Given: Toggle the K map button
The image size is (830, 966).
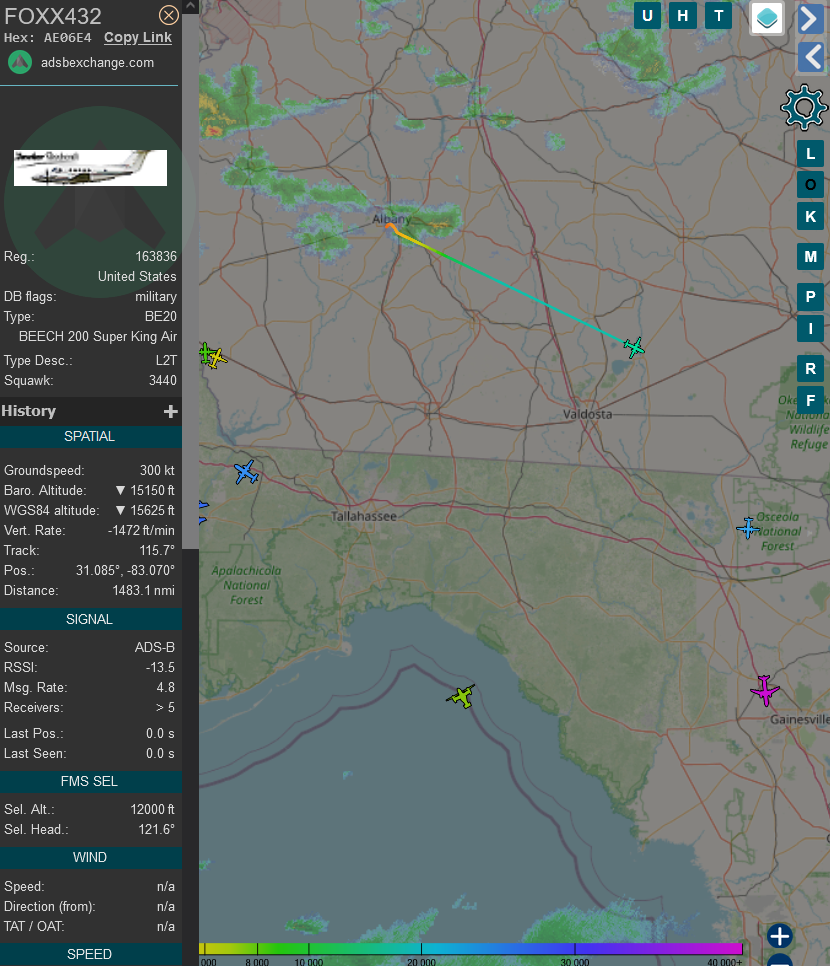Looking at the screenshot, I should pyautogui.click(x=810, y=217).
